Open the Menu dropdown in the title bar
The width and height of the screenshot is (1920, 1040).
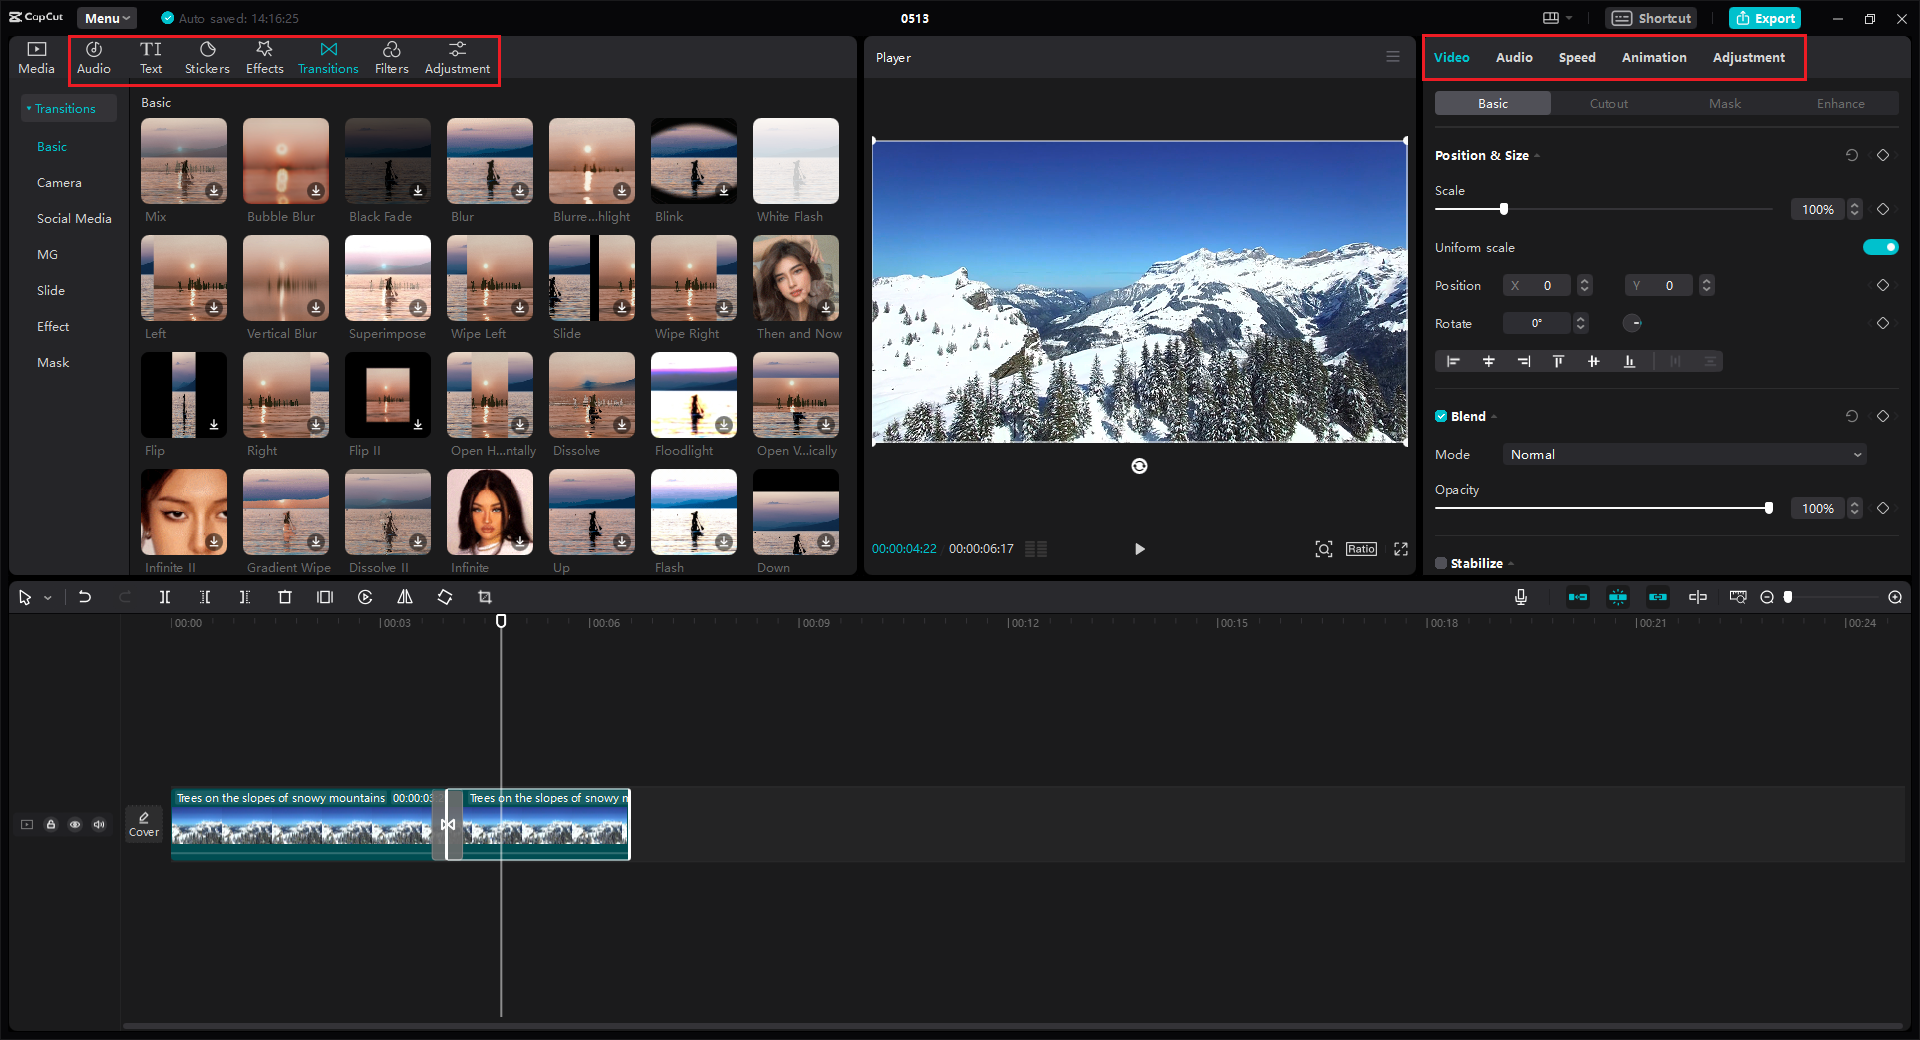click(106, 17)
